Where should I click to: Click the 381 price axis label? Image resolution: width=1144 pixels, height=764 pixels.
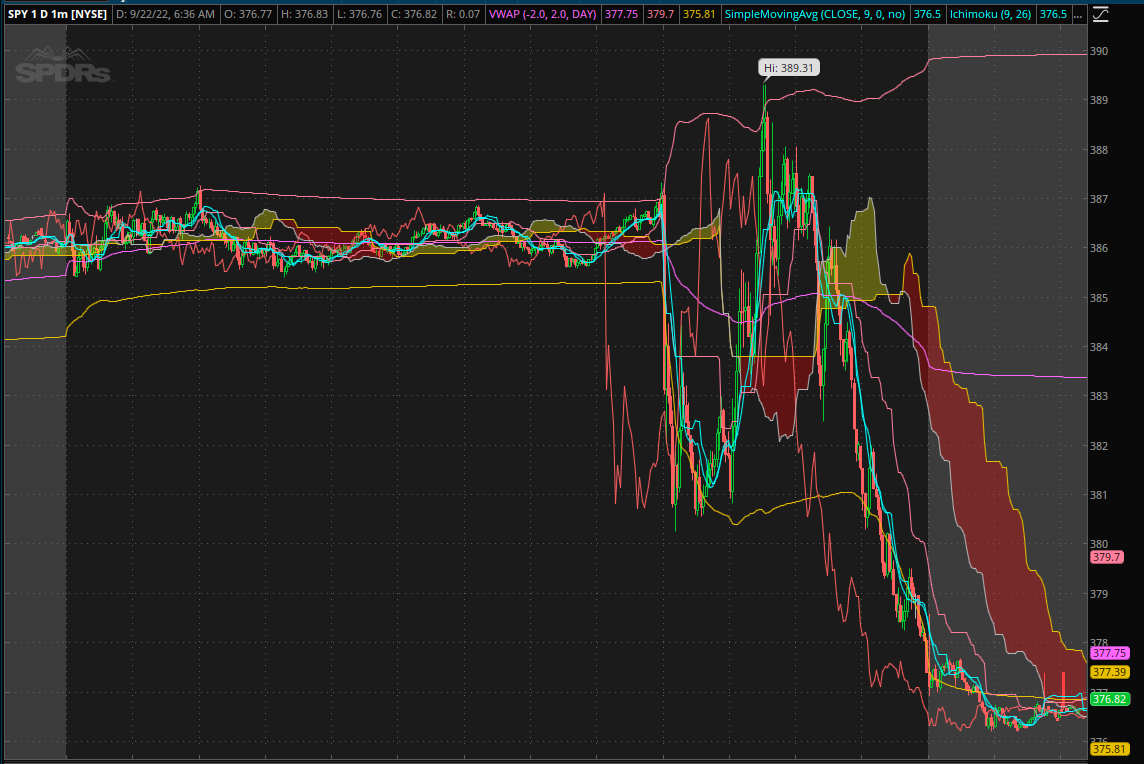[x=1099, y=495]
